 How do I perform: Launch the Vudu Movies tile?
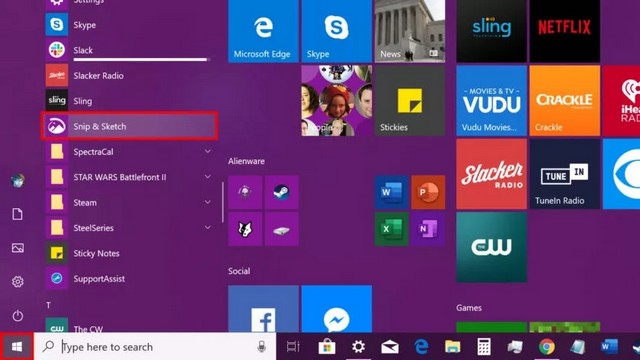[491, 100]
